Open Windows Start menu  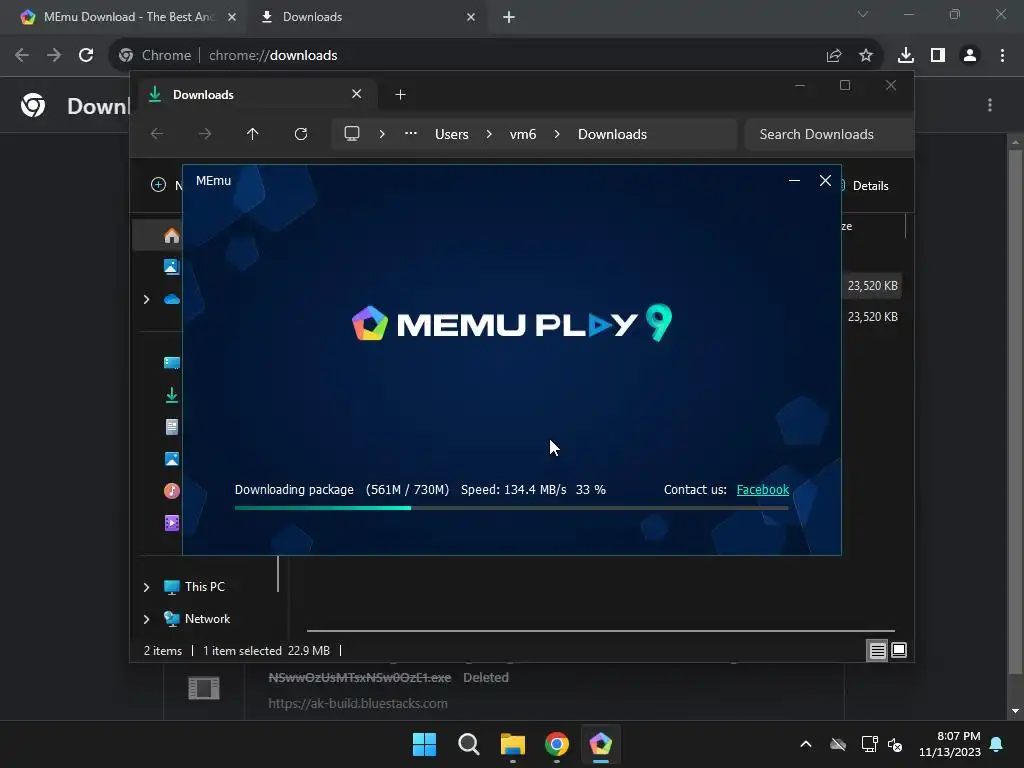(x=424, y=744)
